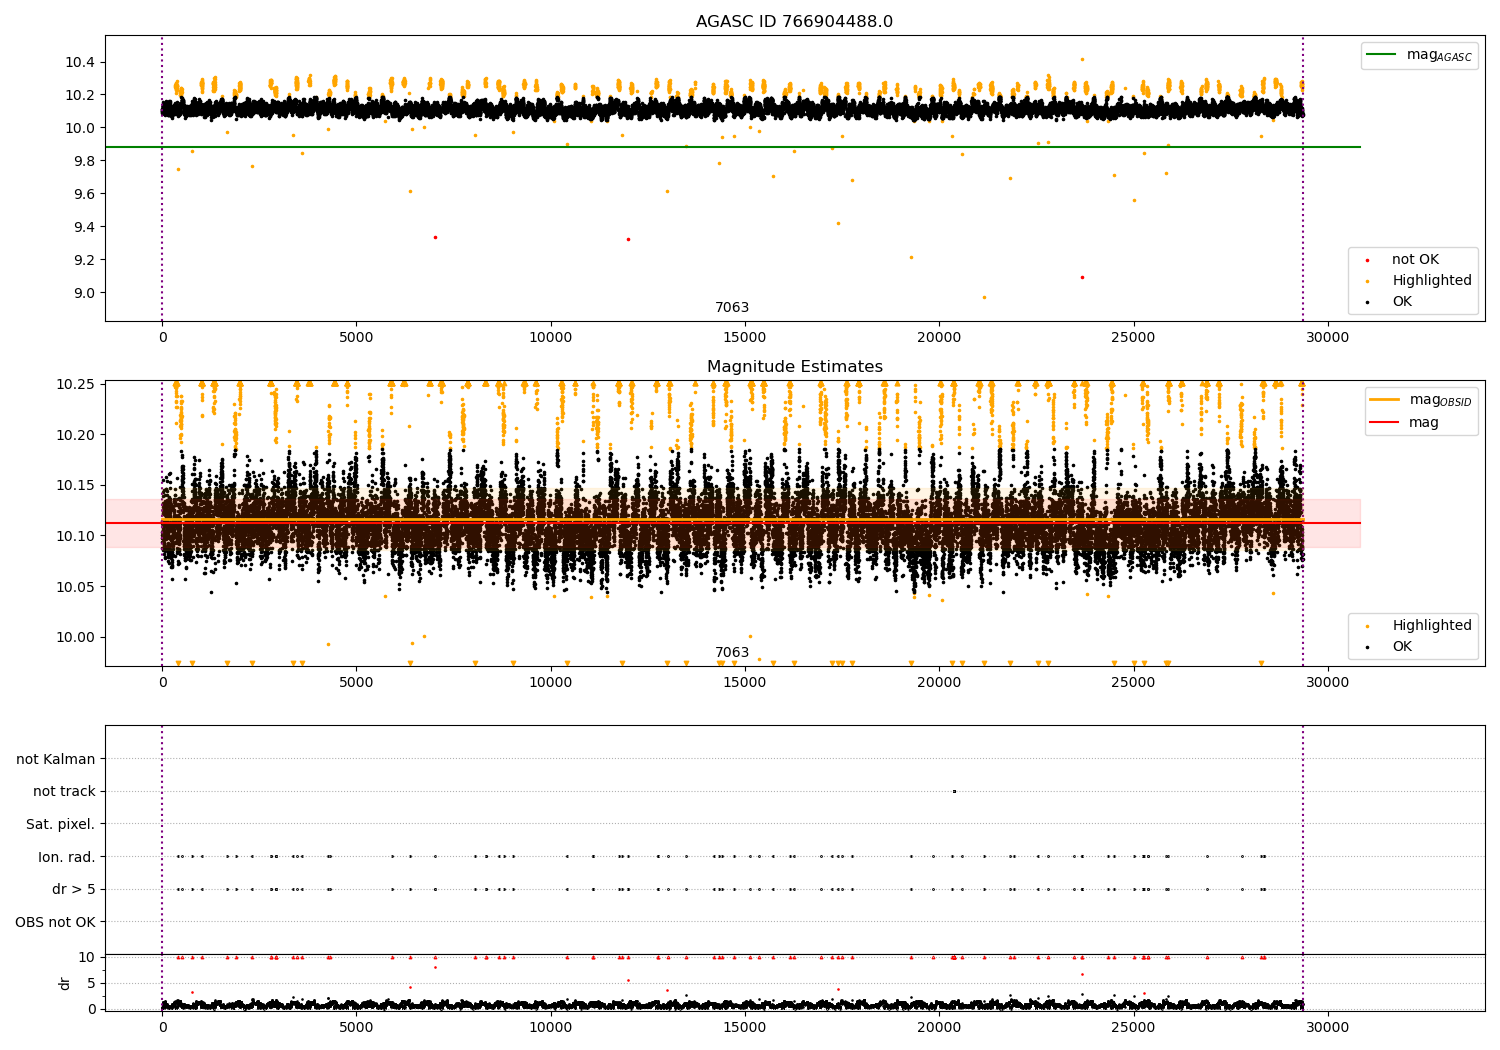This screenshot has height=1050, width=1500.
Task: Click the orange mag OBSID legend line
Action: pos(1385,400)
